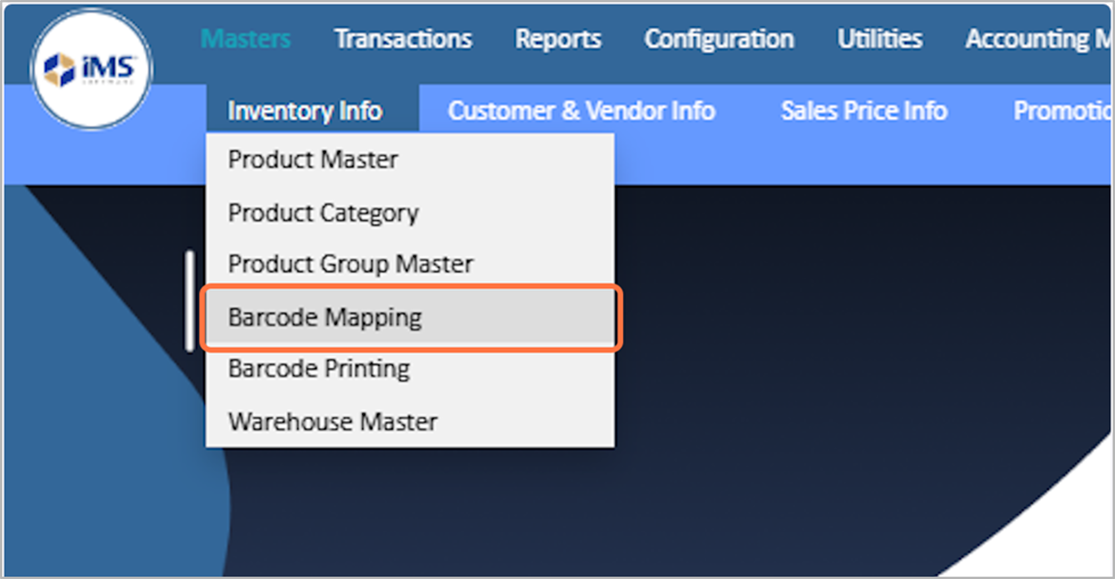Select Product Category in the list
This screenshot has width=1115, height=579.
pyautogui.click(x=323, y=213)
